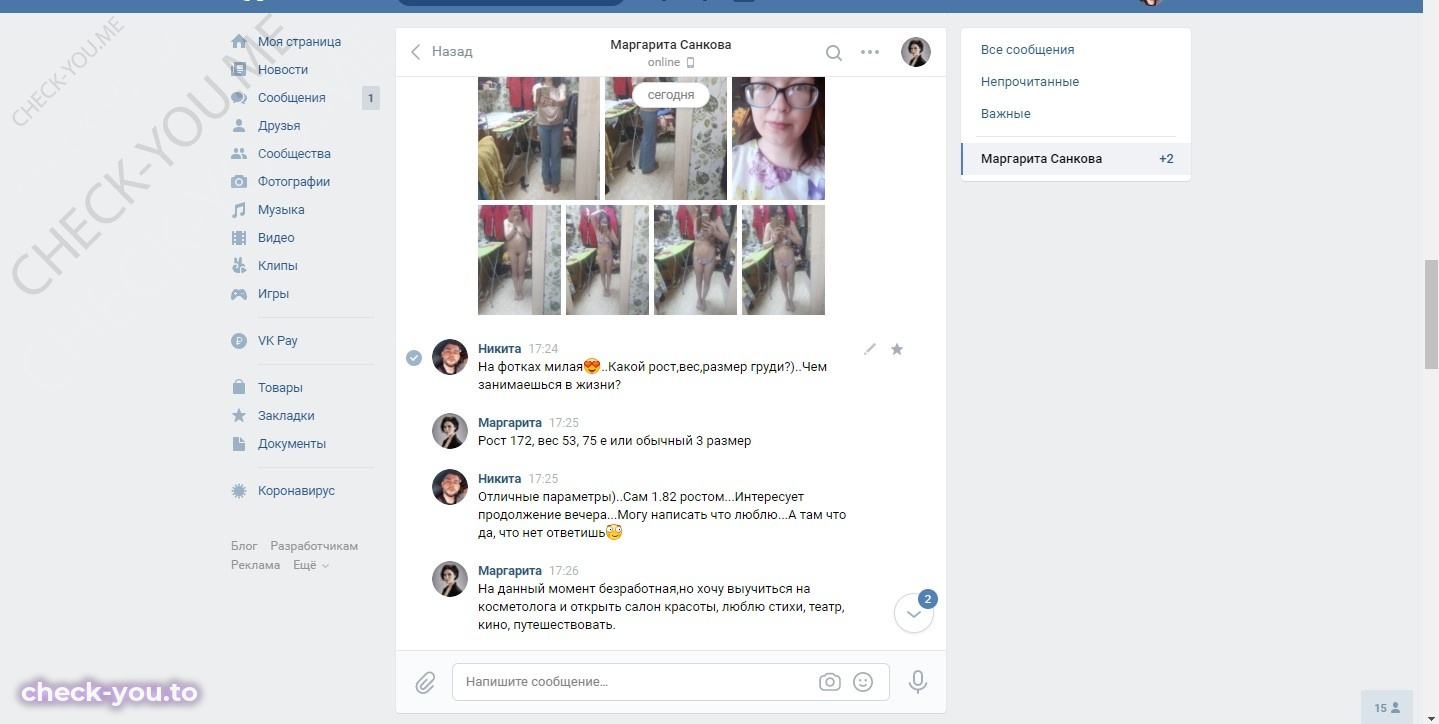
Task: Click the Маргарита name on the 17:26 message
Action: click(510, 571)
